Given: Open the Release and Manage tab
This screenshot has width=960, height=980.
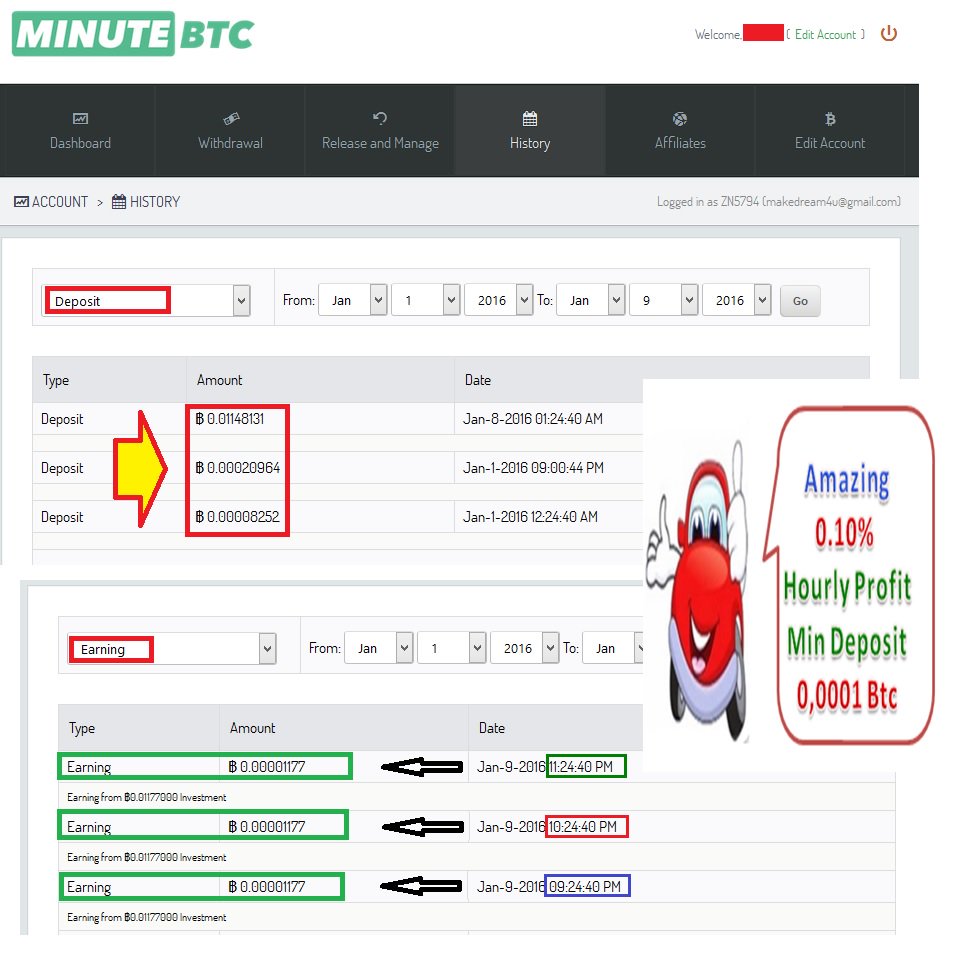Looking at the screenshot, I should [380, 131].
